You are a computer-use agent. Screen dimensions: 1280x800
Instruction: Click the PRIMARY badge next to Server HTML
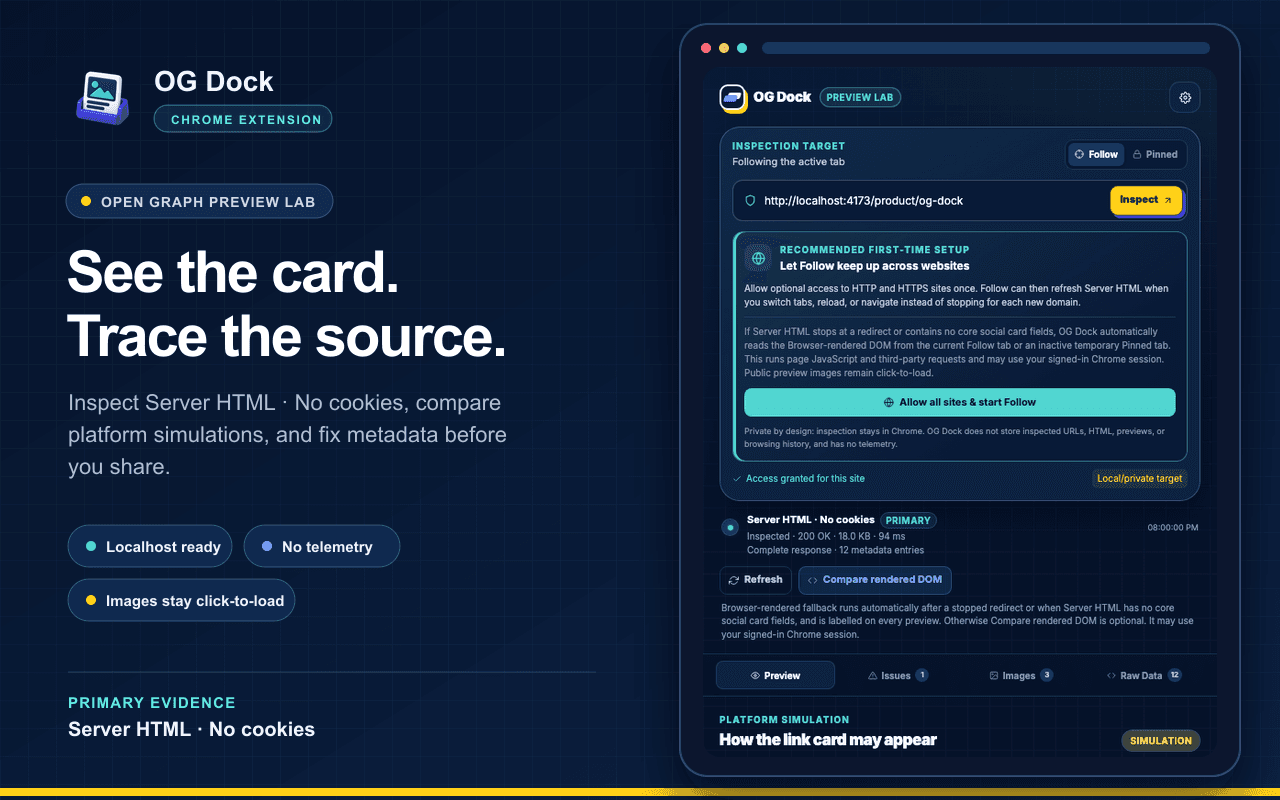point(908,520)
